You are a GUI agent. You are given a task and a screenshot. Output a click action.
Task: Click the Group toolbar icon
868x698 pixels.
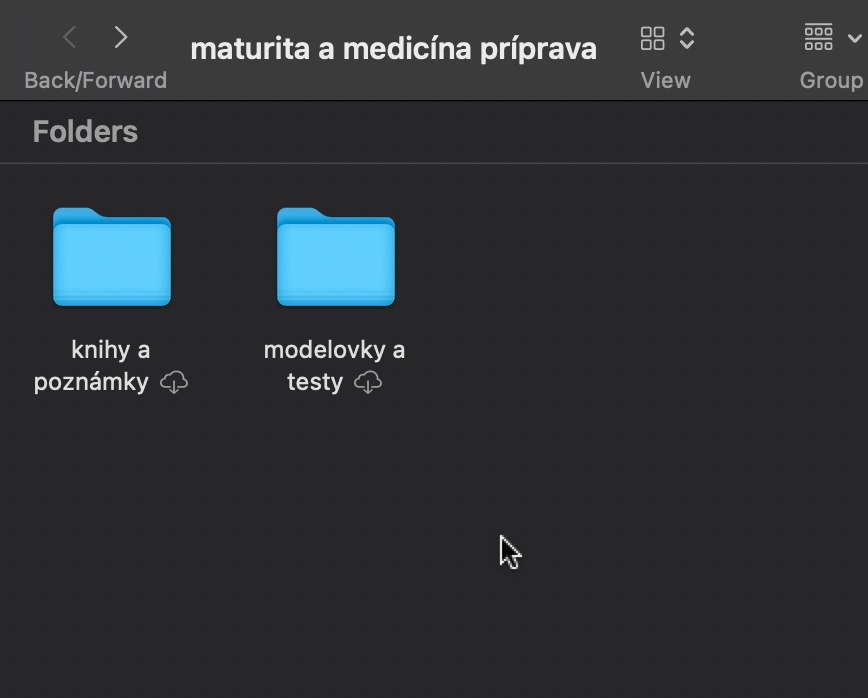pos(818,36)
